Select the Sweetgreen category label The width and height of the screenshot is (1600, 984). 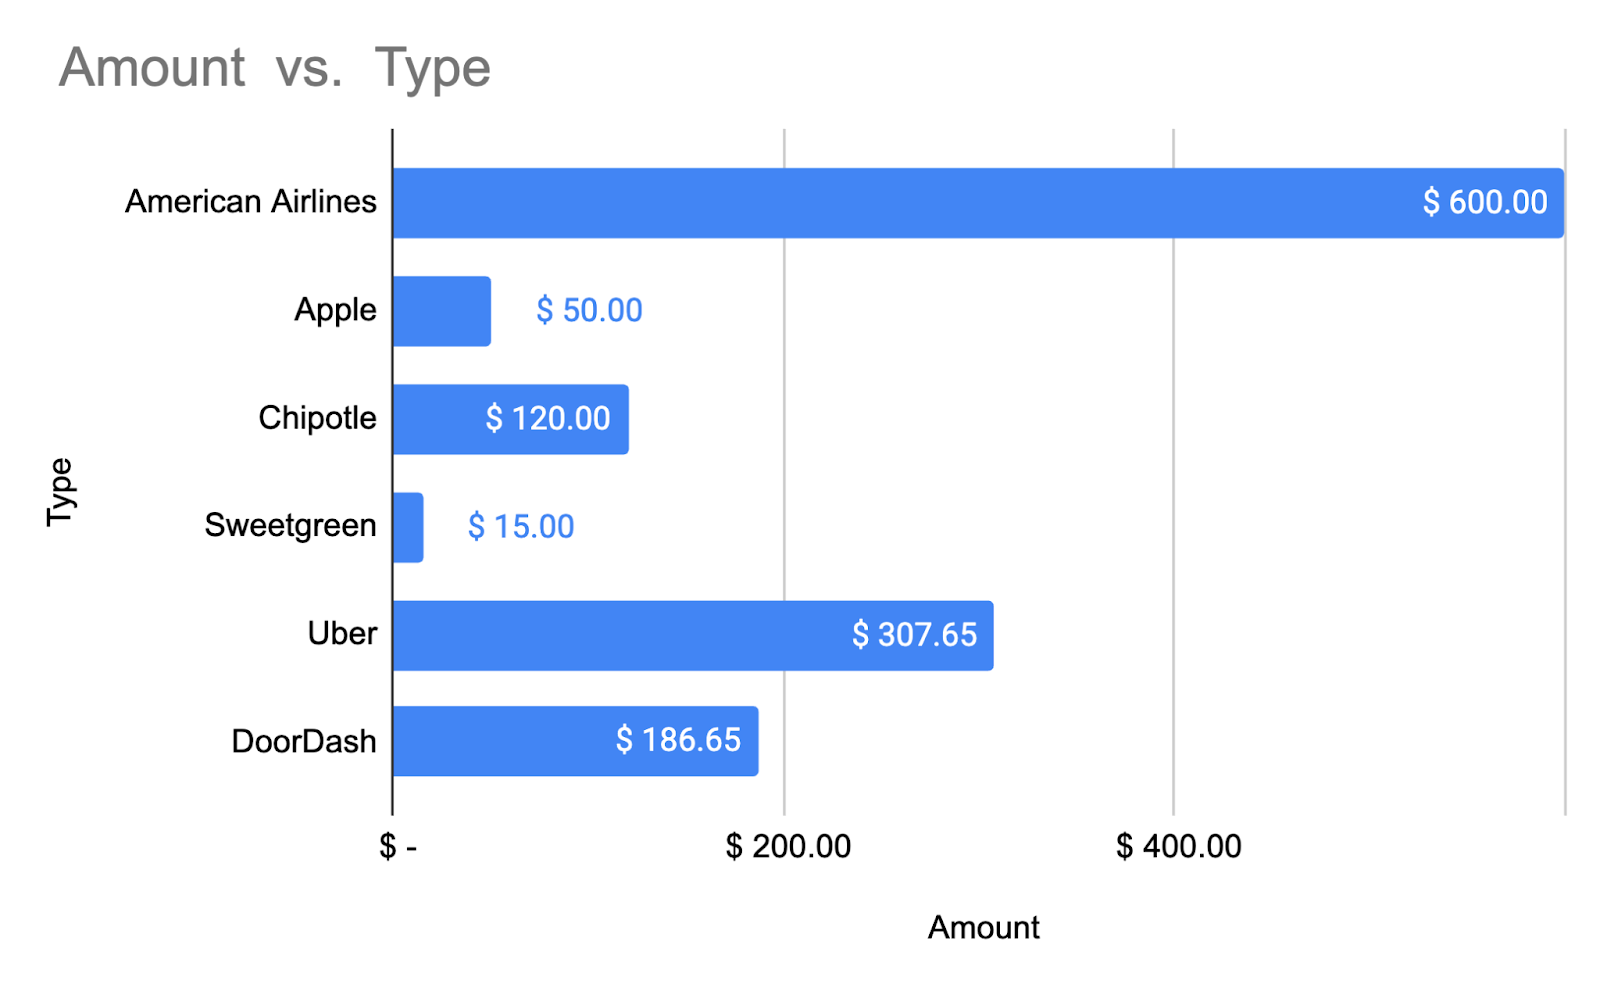pyautogui.click(x=290, y=526)
